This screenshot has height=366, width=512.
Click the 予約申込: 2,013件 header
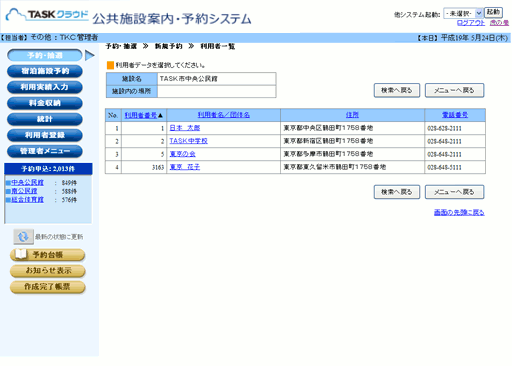coord(48,169)
